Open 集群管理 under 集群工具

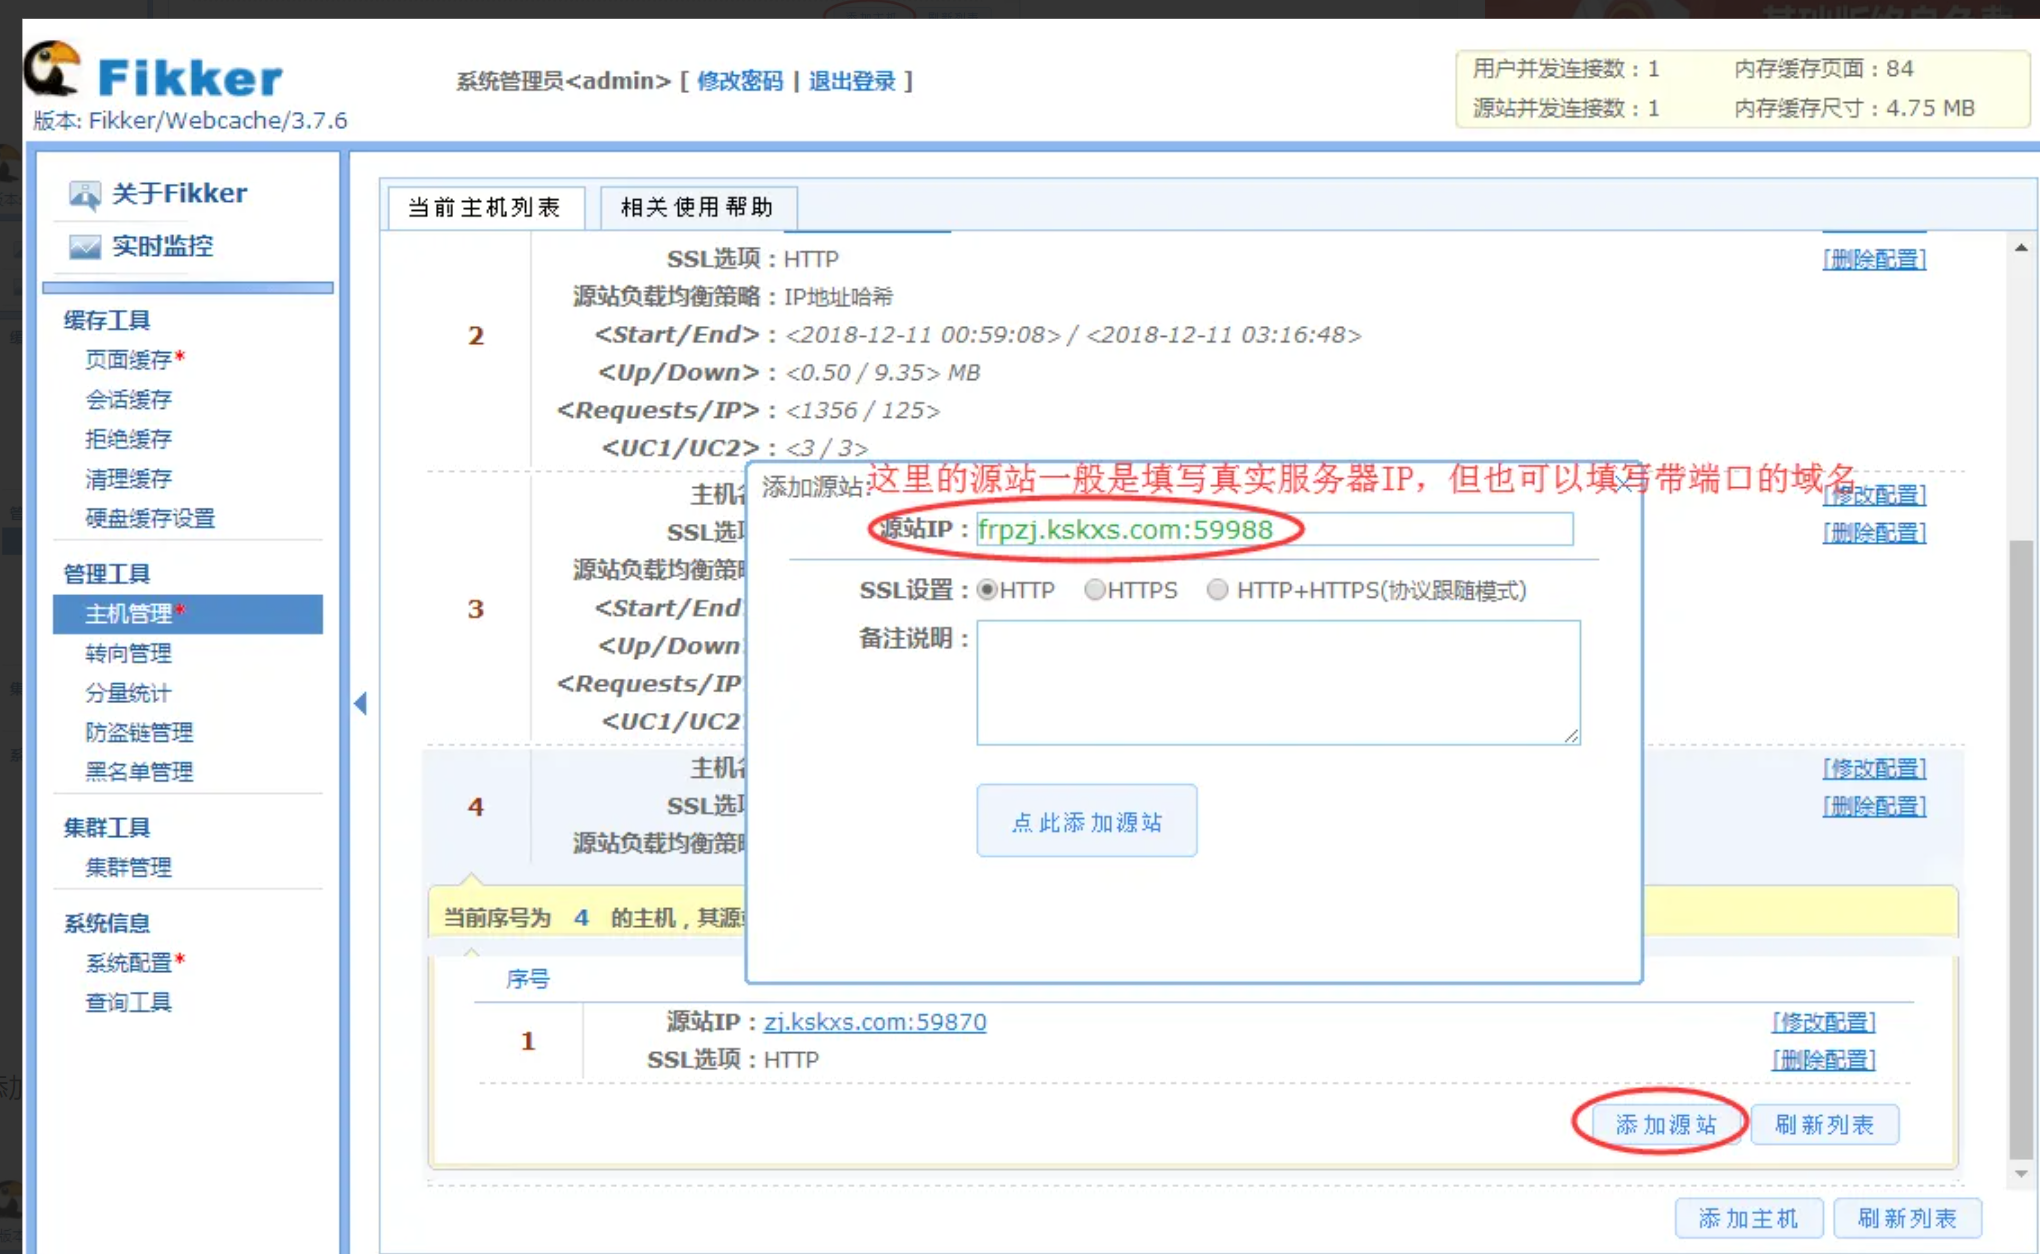tap(129, 867)
